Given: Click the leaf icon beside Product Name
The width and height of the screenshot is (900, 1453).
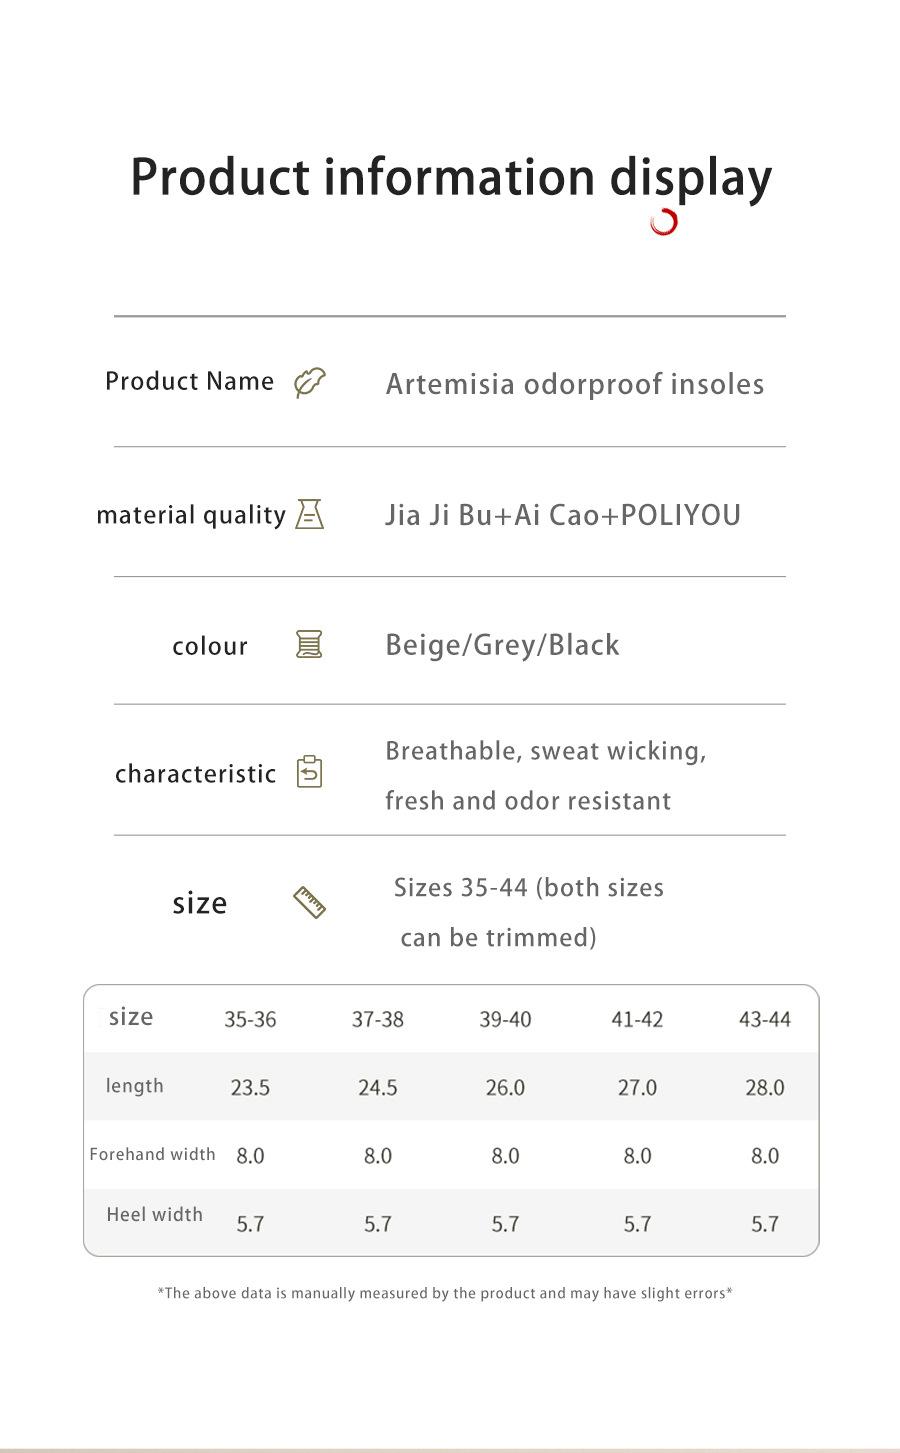Looking at the screenshot, I should tap(310, 383).
